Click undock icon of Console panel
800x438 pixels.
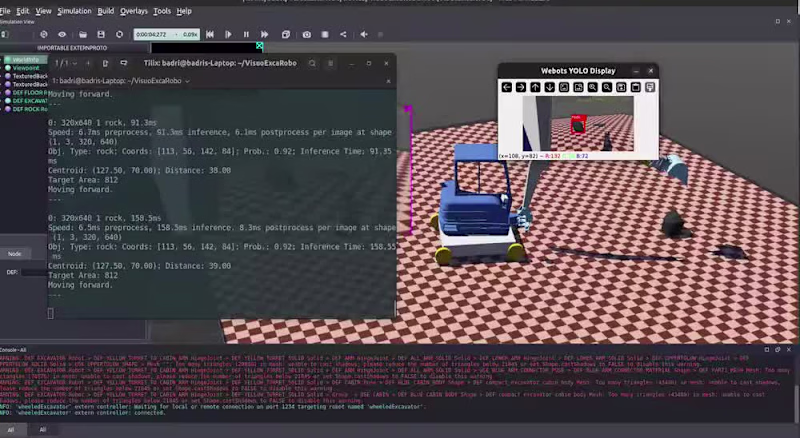[x=778, y=350]
